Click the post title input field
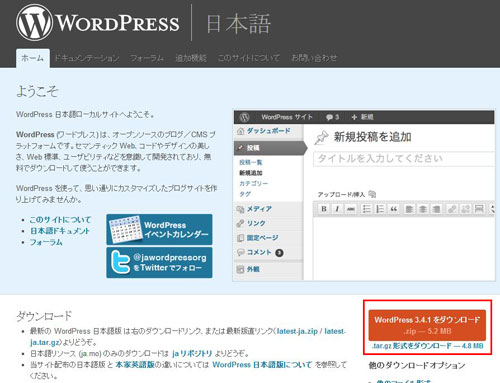 [404, 159]
